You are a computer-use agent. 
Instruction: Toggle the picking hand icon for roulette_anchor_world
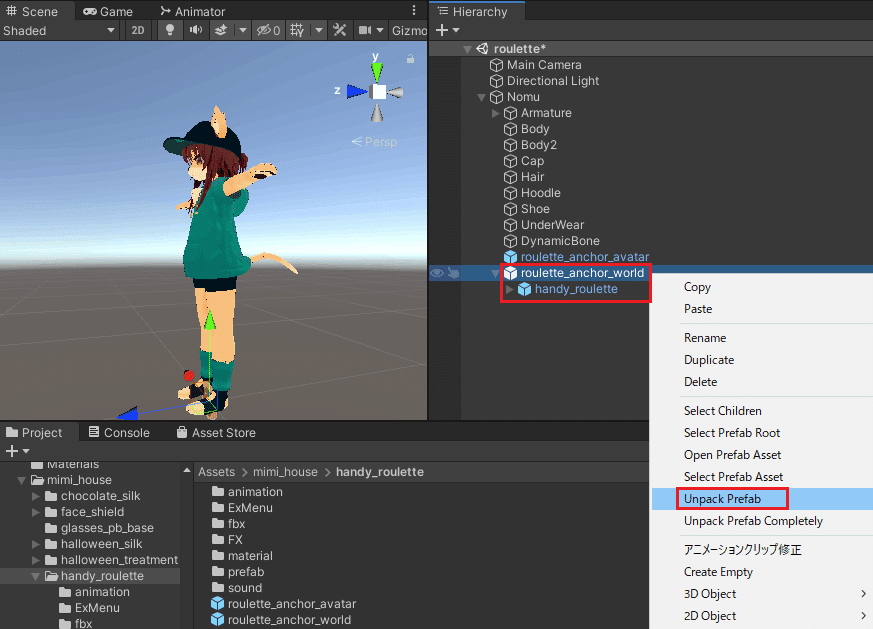coord(454,273)
